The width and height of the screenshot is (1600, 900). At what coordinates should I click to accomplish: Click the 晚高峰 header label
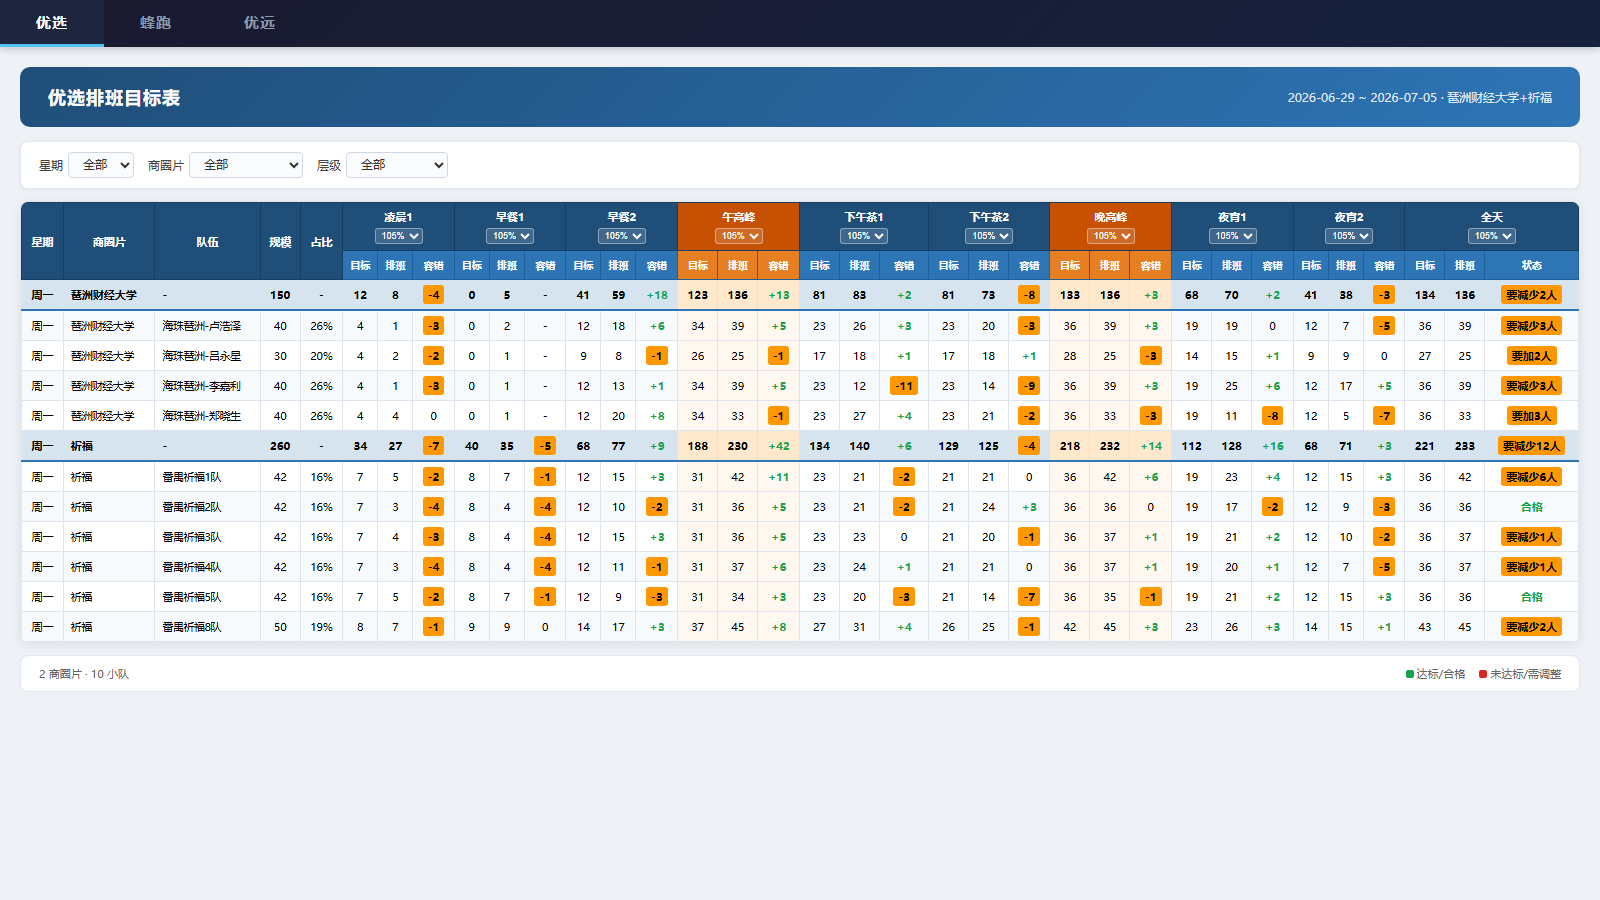(x=1111, y=217)
